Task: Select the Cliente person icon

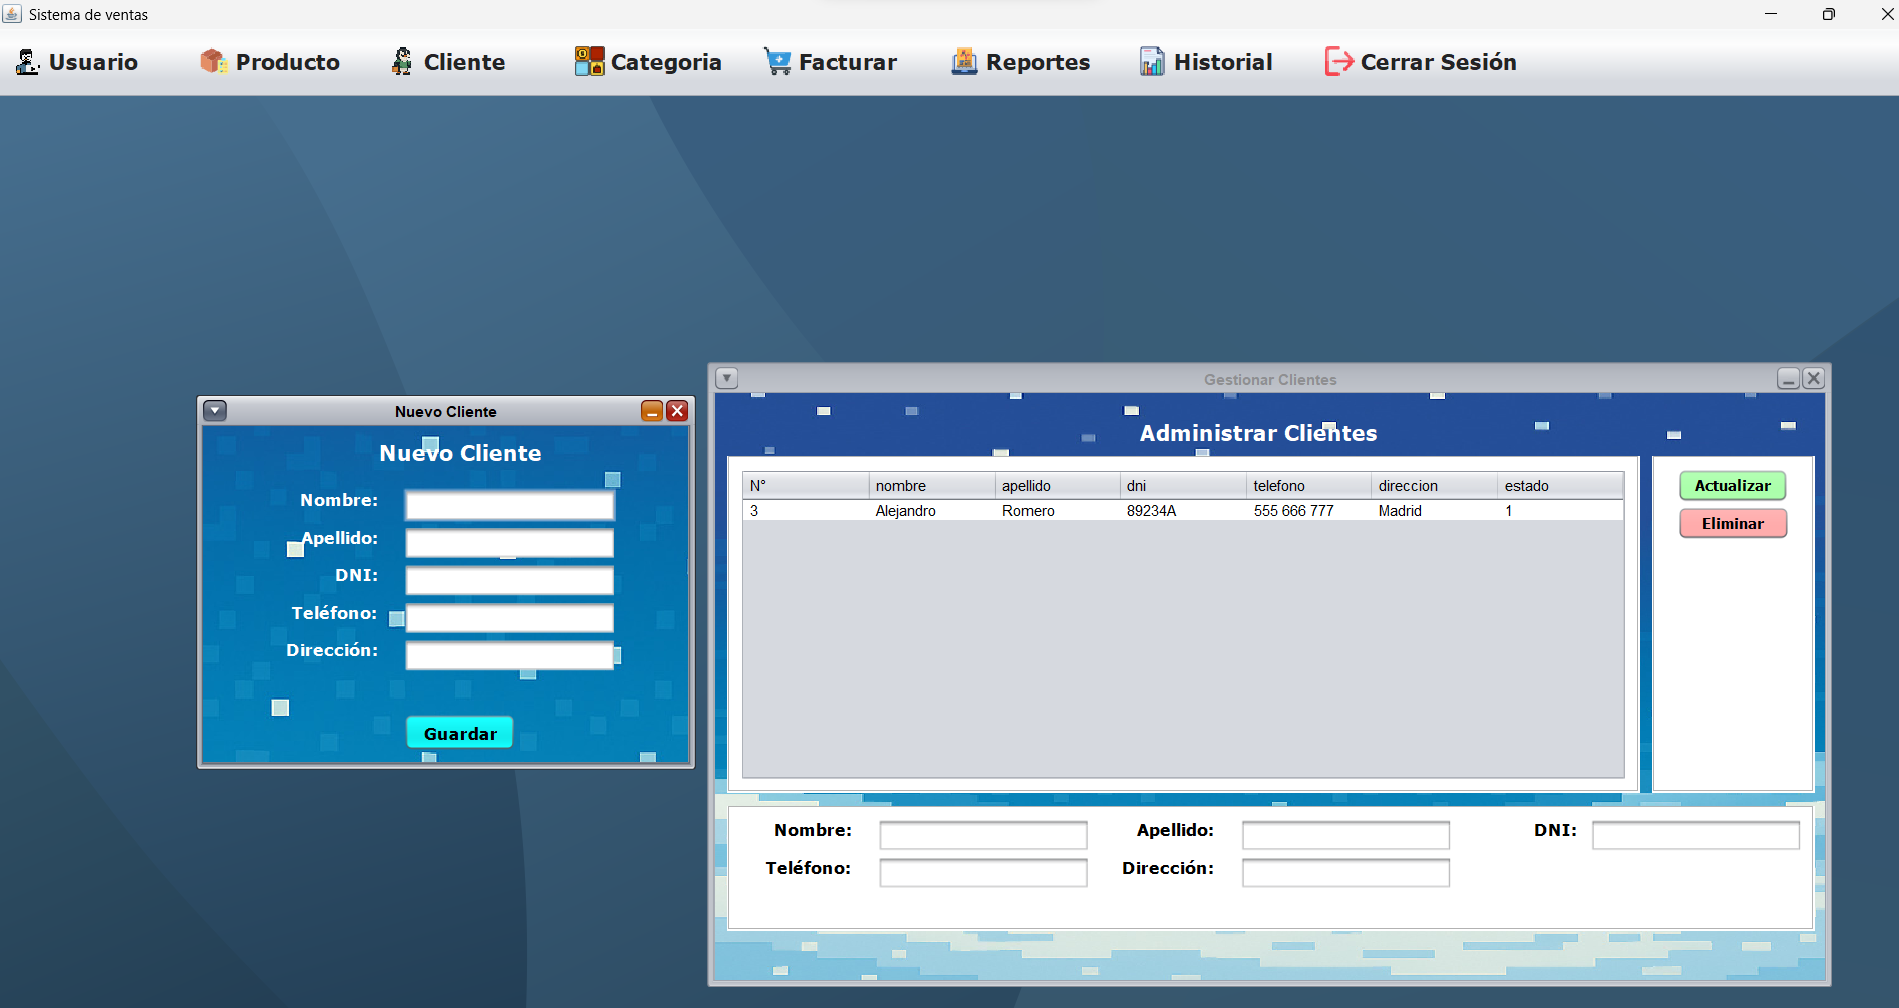Action: coord(401,61)
